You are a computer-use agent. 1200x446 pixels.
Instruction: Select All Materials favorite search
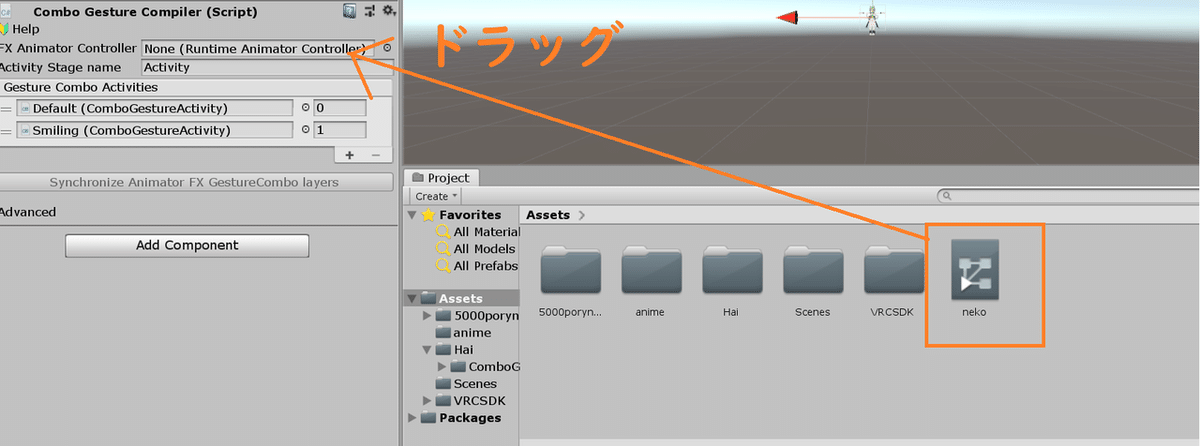477,232
